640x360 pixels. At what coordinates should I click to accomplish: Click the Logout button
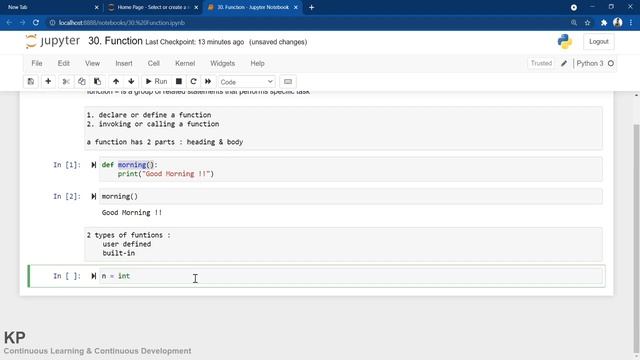pos(598,42)
